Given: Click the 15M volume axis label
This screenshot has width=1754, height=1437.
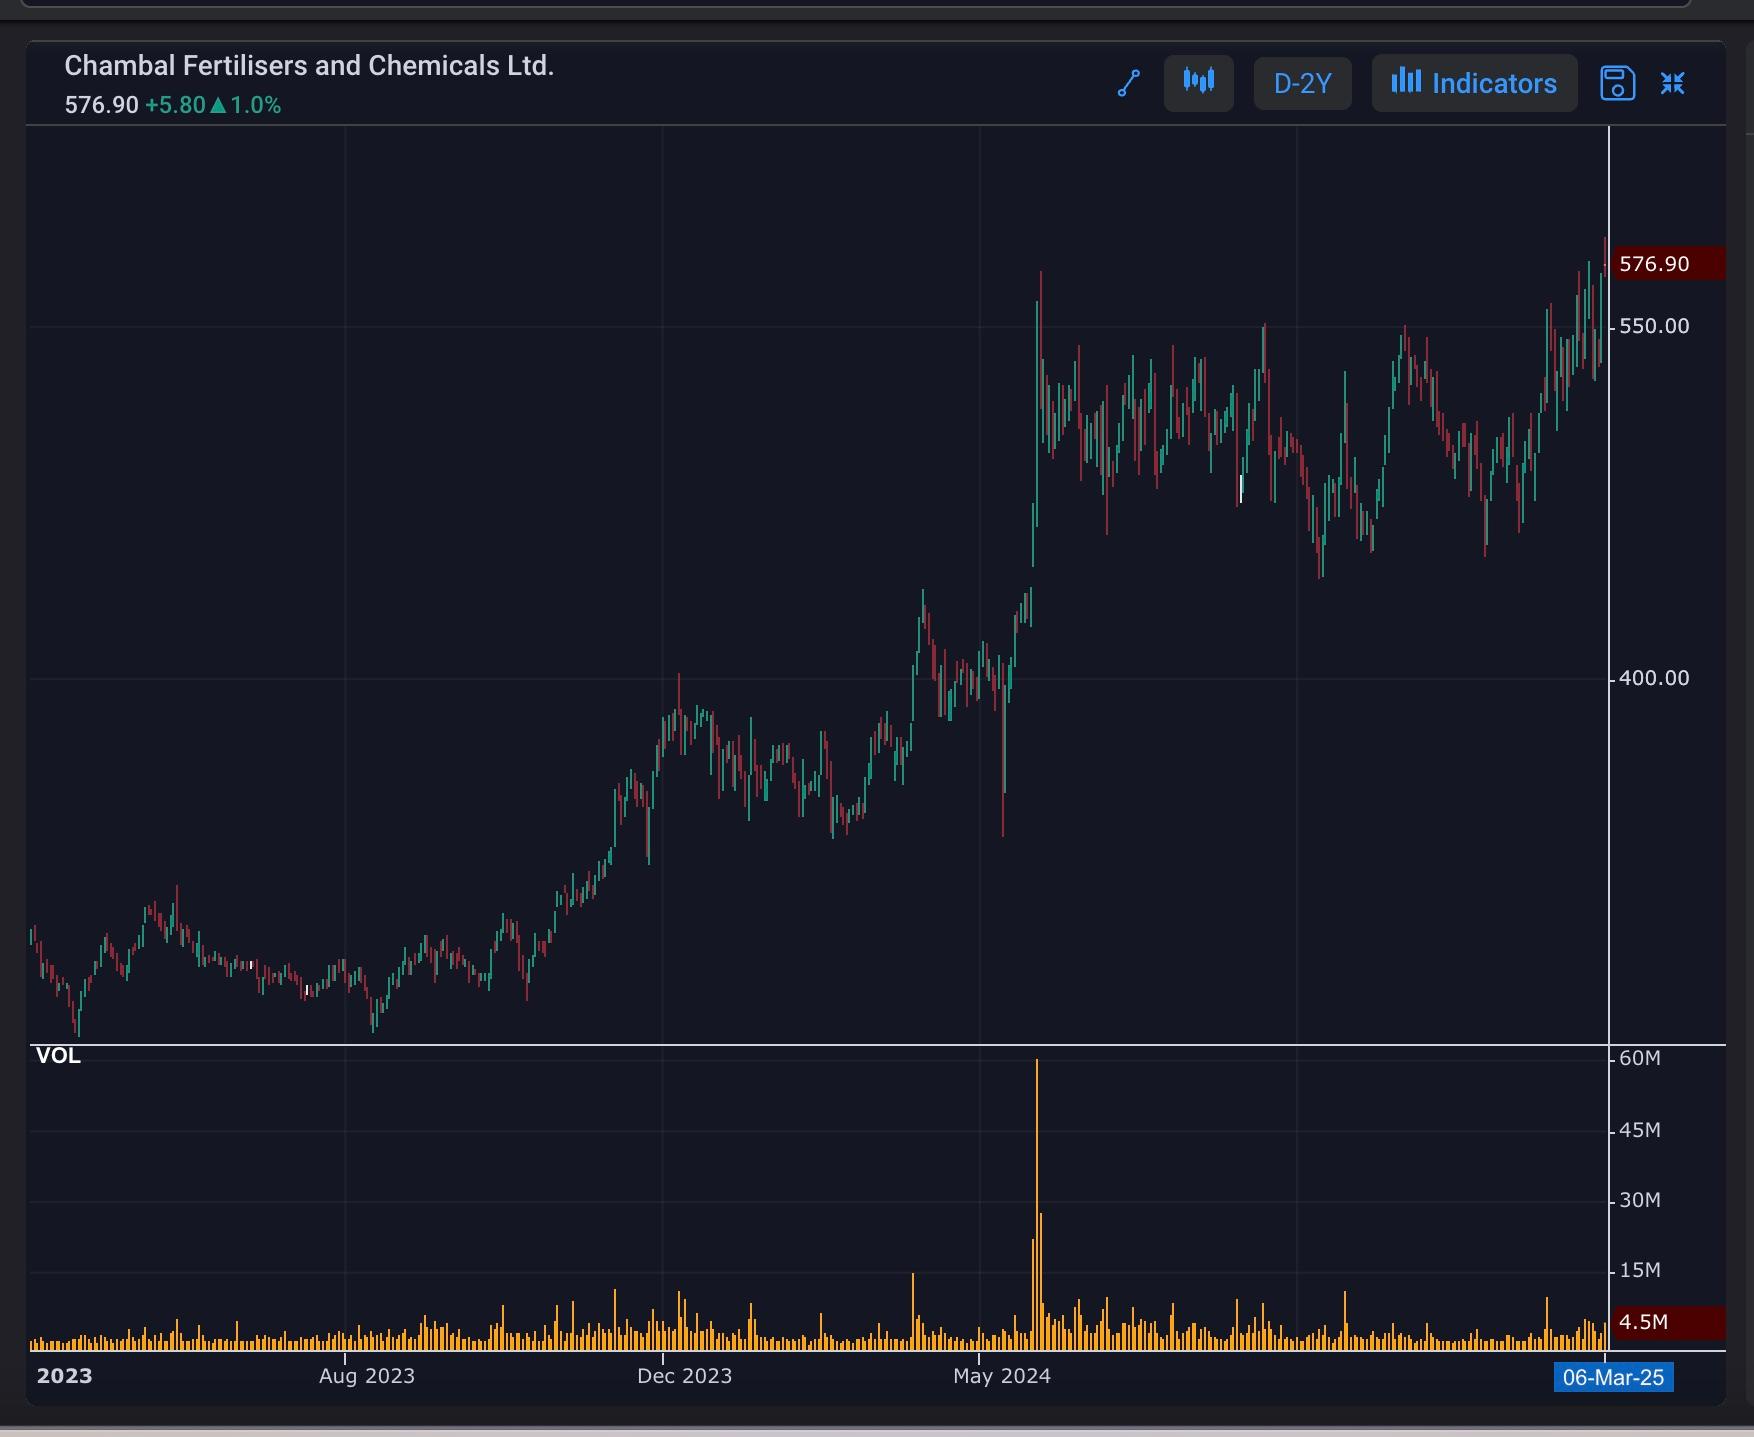Looking at the screenshot, I should click(x=1640, y=1270).
